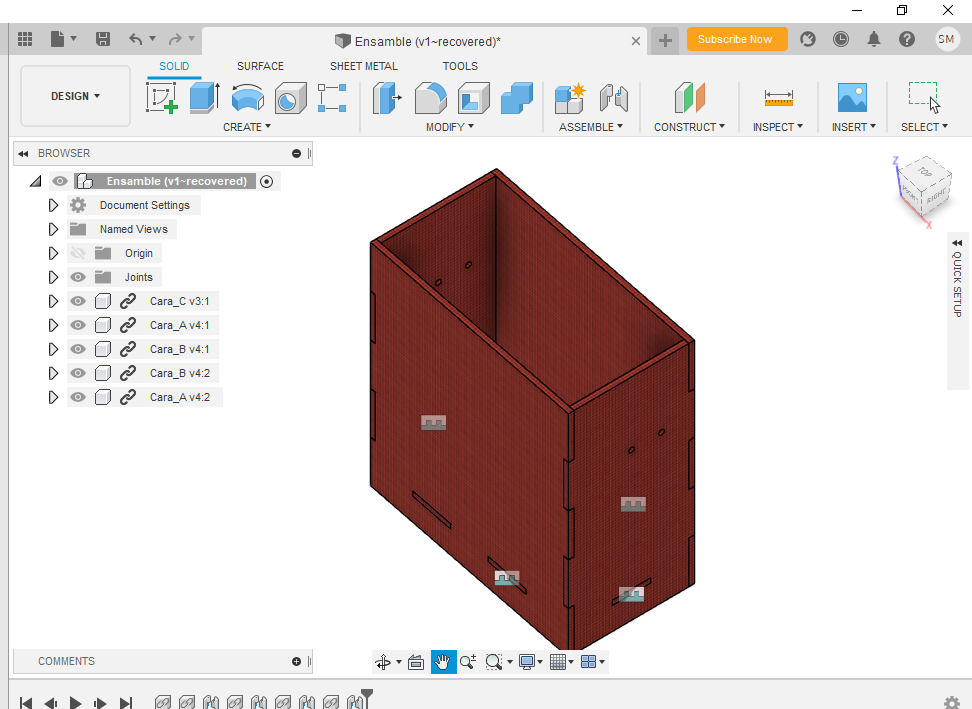Open the Help question mark icon
The image size is (972, 709).
point(907,39)
